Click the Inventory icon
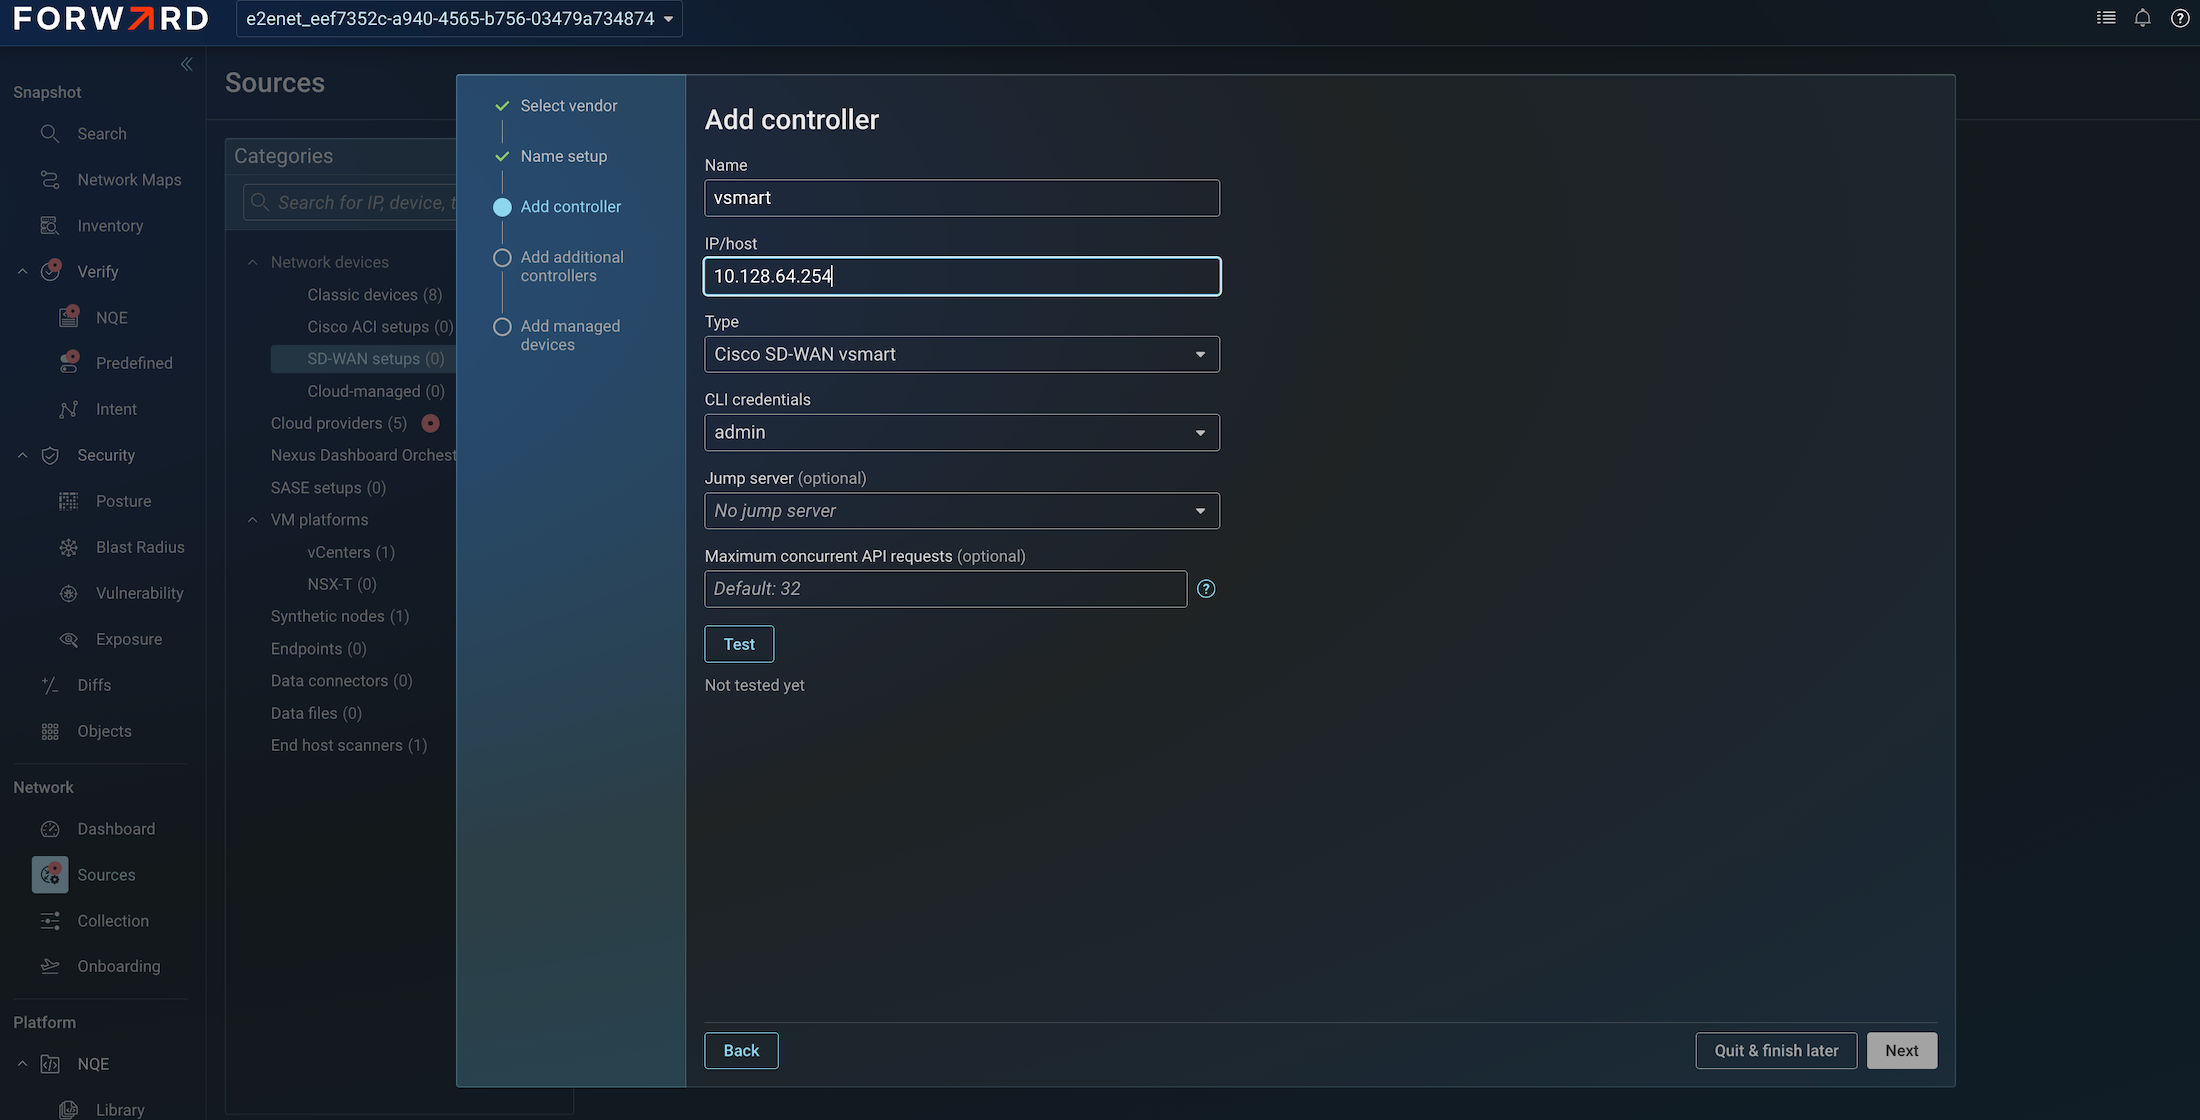Image resolution: width=2200 pixels, height=1120 pixels. (x=50, y=225)
